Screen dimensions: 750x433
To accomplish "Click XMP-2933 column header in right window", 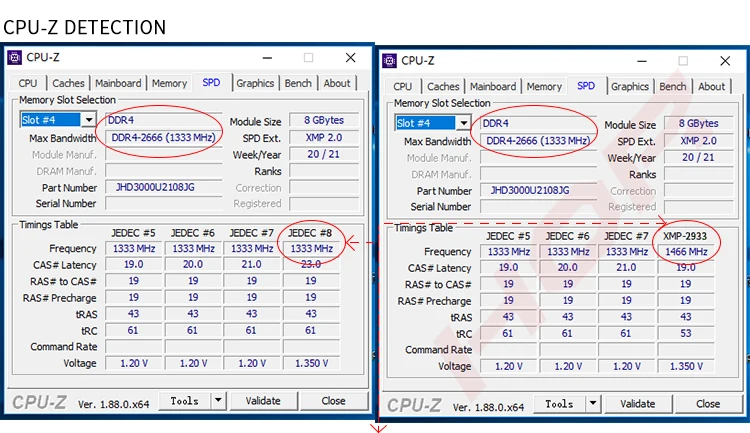I will (x=685, y=236).
